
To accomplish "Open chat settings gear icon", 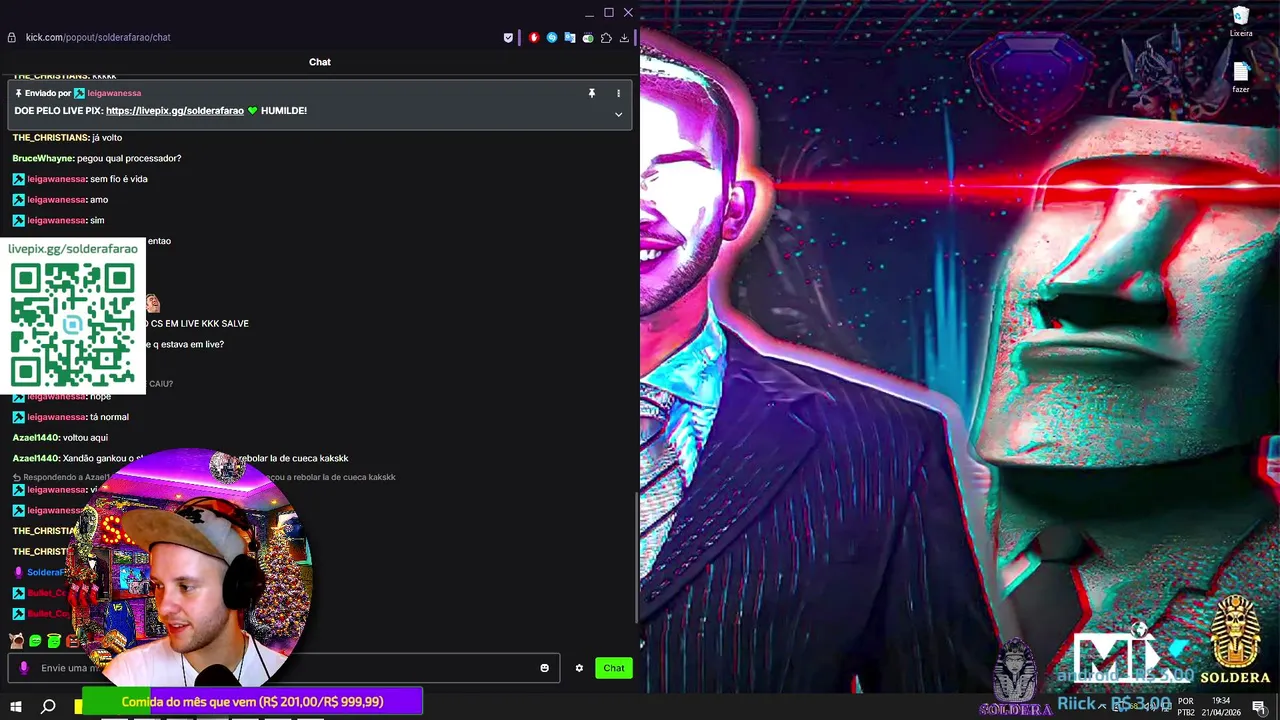I will pos(579,668).
